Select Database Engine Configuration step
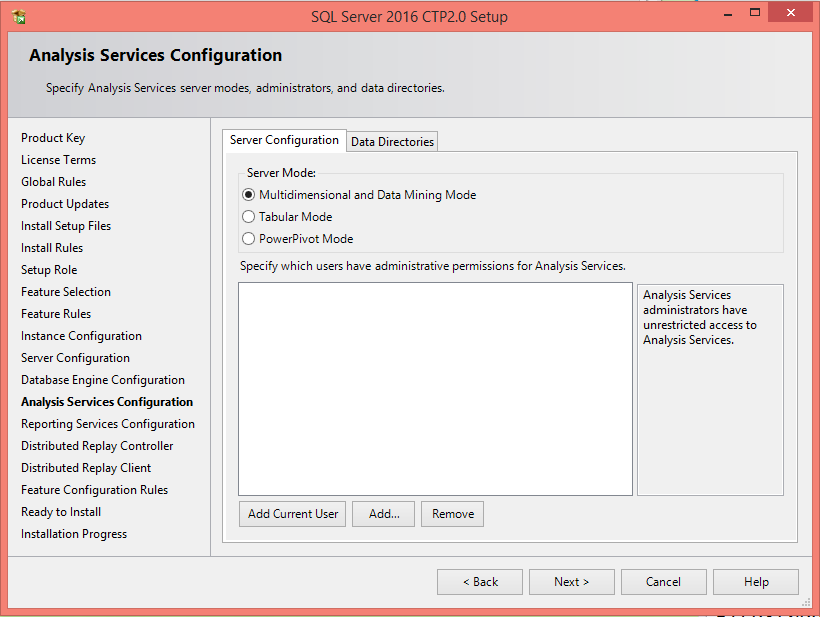This screenshot has width=820, height=617. tap(103, 380)
